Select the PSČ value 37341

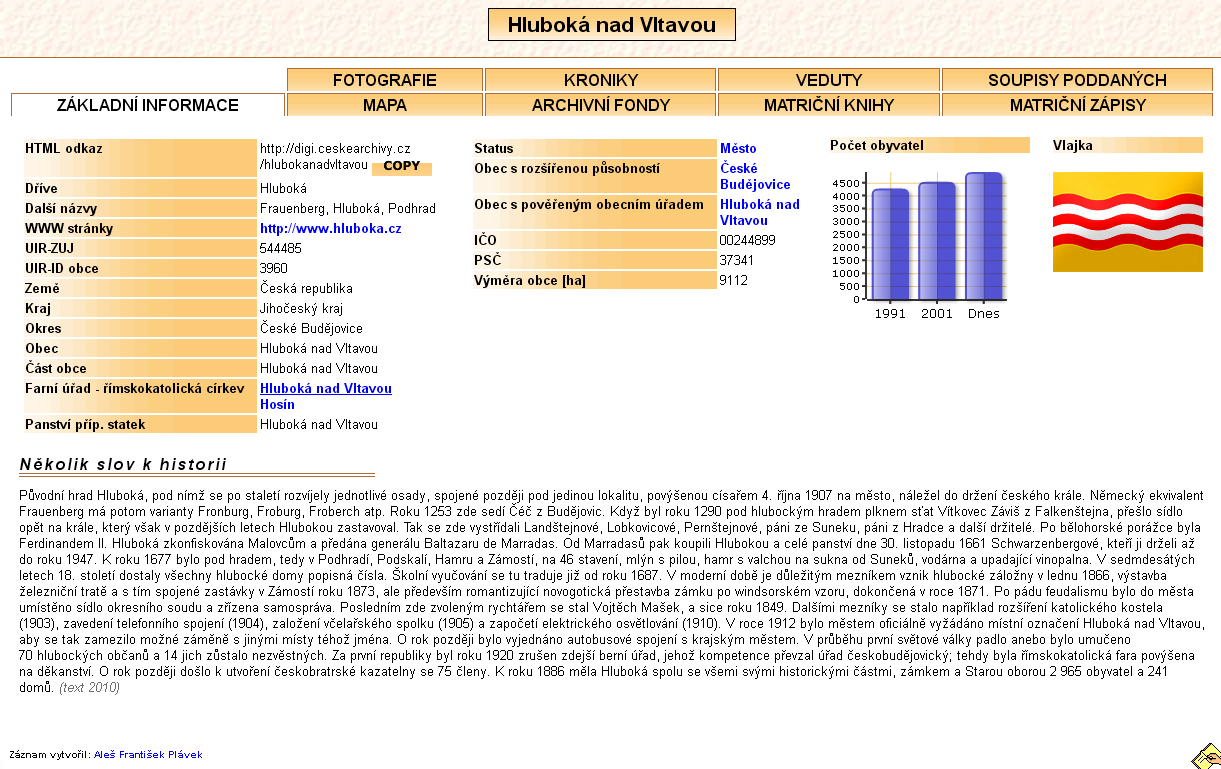point(737,261)
